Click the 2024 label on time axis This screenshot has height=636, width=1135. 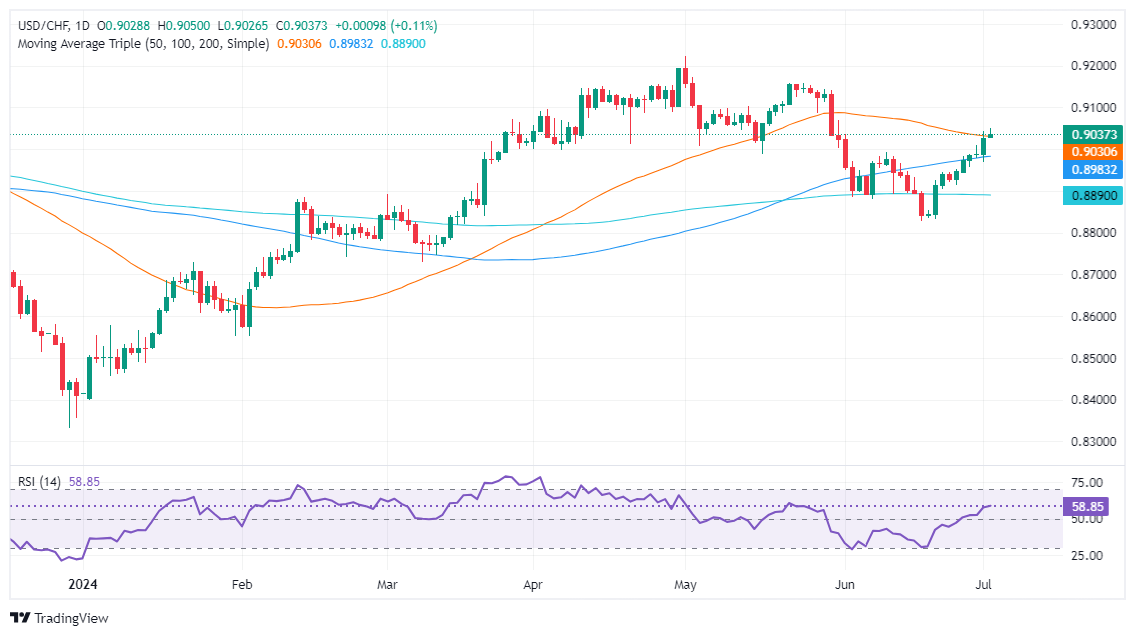(83, 585)
